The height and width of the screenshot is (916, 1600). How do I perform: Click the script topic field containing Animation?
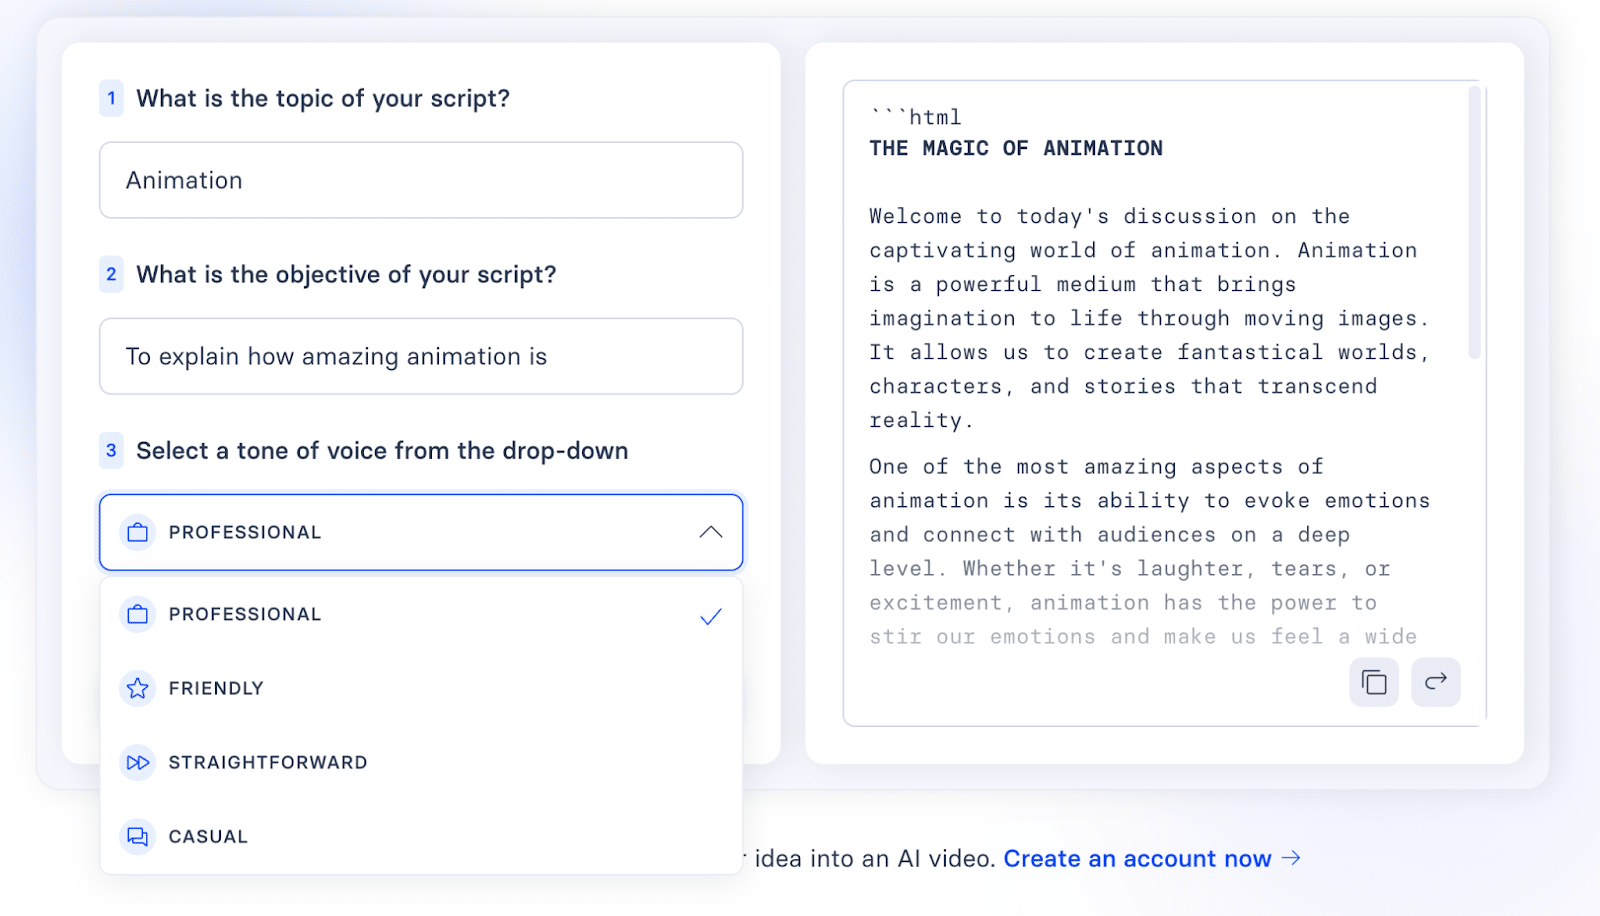(x=421, y=180)
